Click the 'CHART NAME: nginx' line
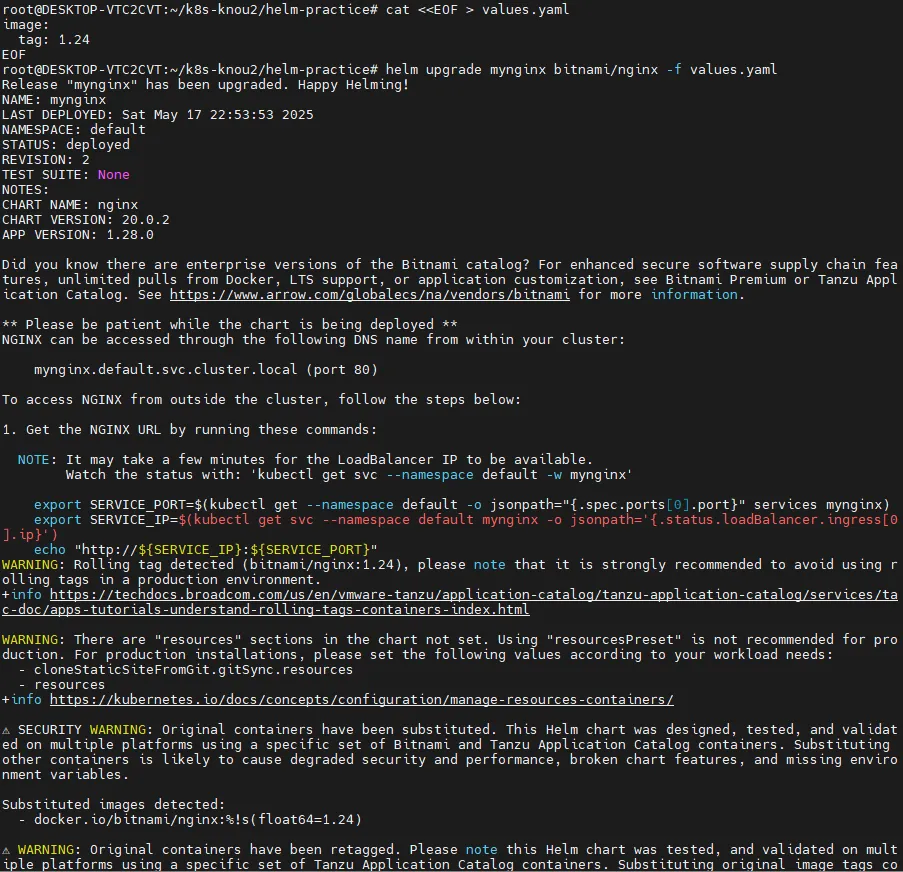Viewport: 903px width, 872px height. [70, 204]
